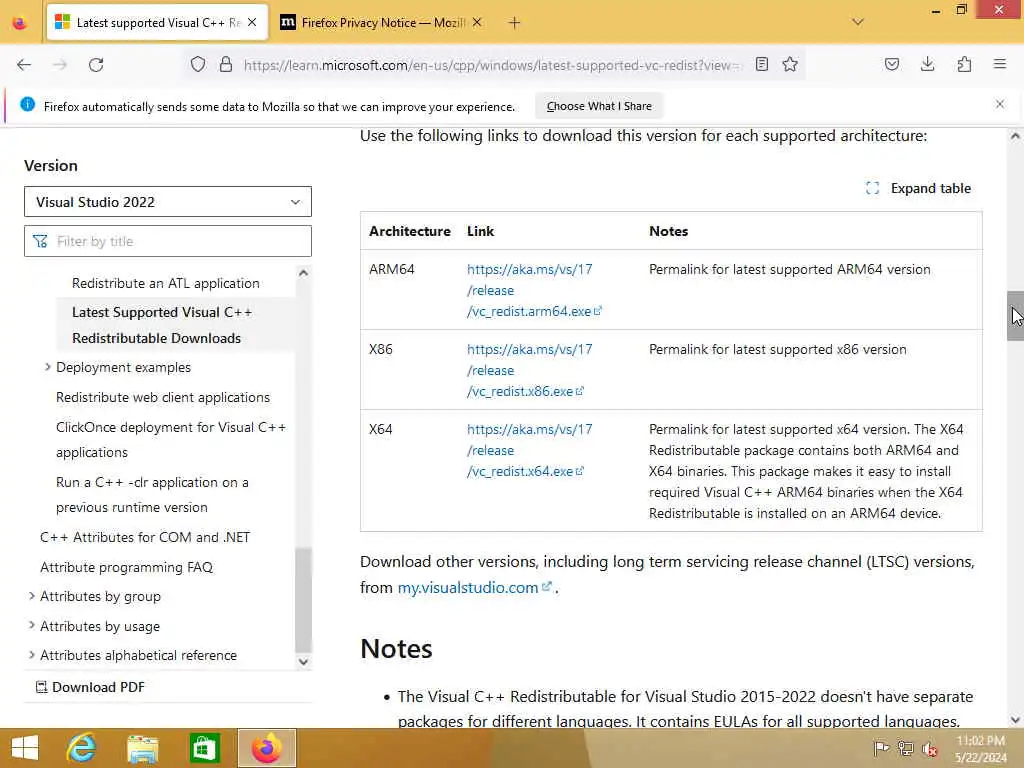
Task: Close the Latest supported Visual C++ tab
Action: click(252, 22)
